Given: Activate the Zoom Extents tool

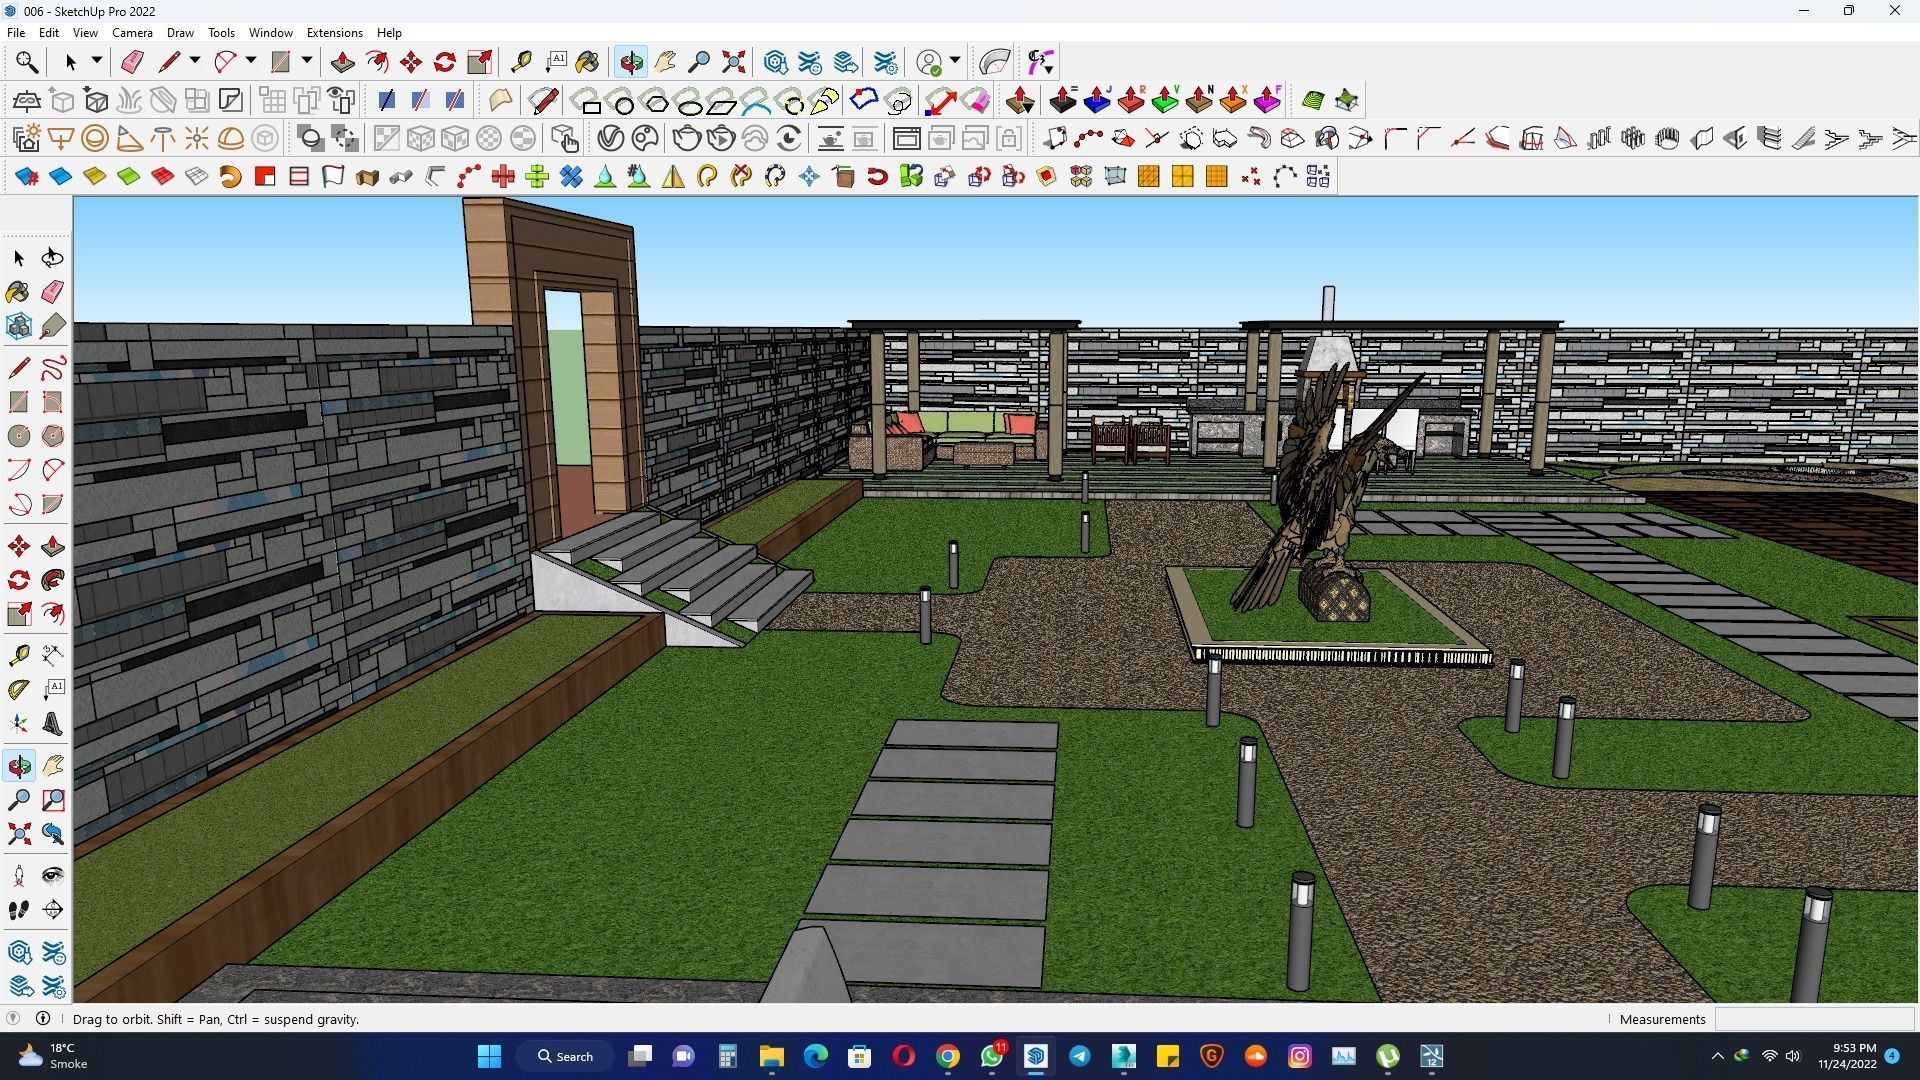Looking at the screenshot, I should coord(733,62).
